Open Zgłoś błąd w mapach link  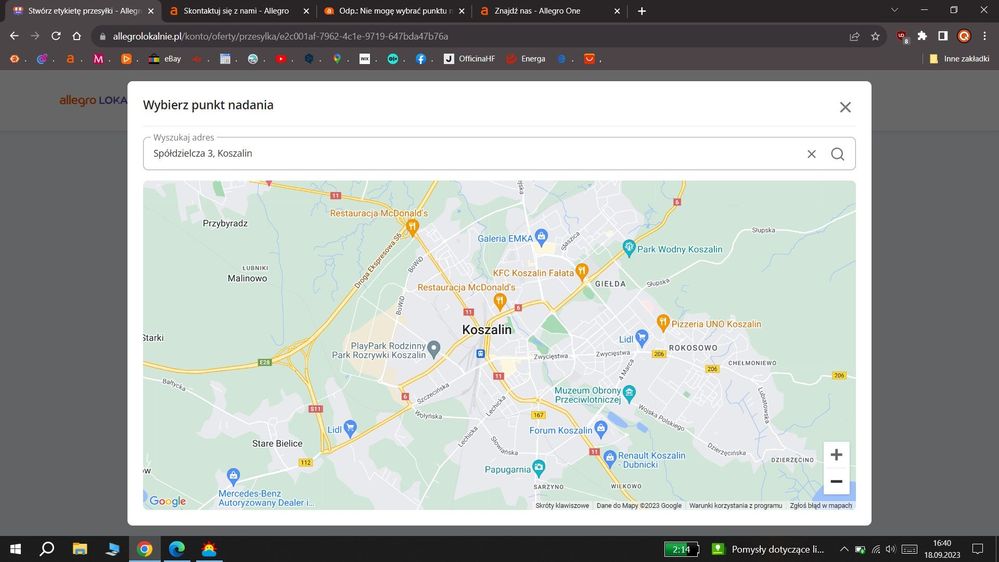pyautogui.click(x=821, y=505)
